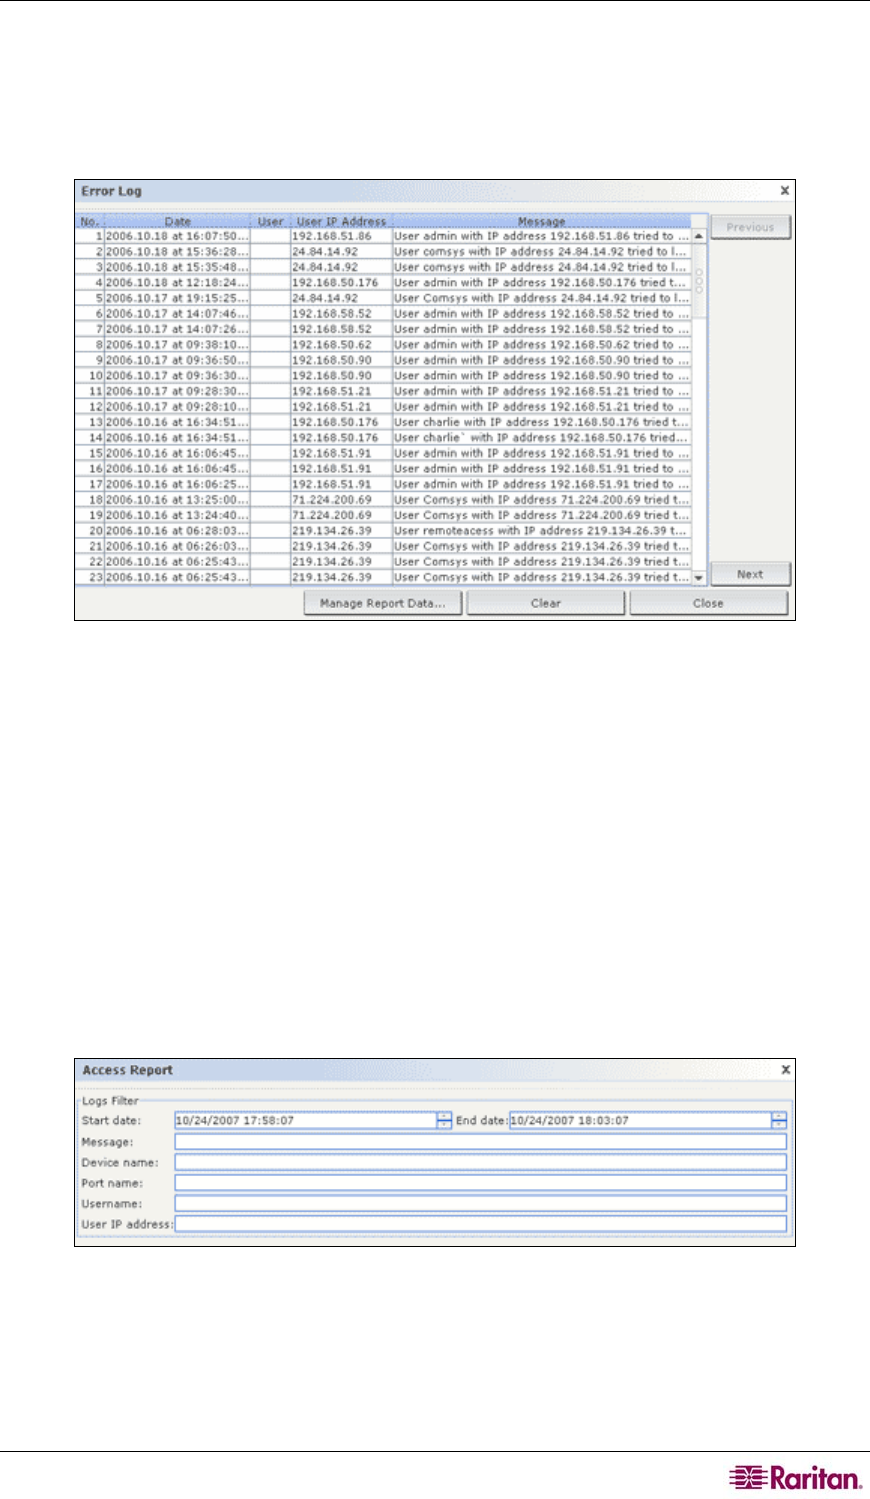Close the Error Log window with X

pos(785,190)
